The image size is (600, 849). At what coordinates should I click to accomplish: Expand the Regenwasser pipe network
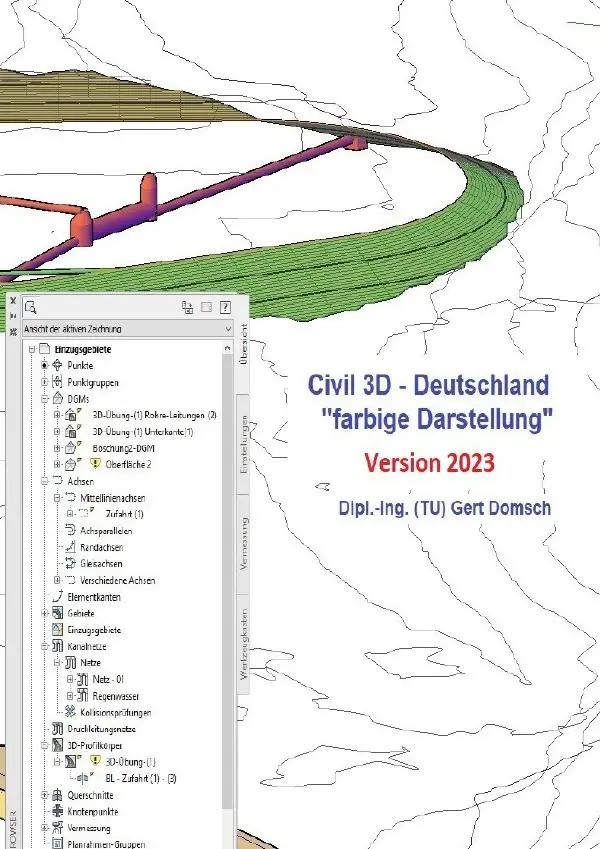[70, 695]
